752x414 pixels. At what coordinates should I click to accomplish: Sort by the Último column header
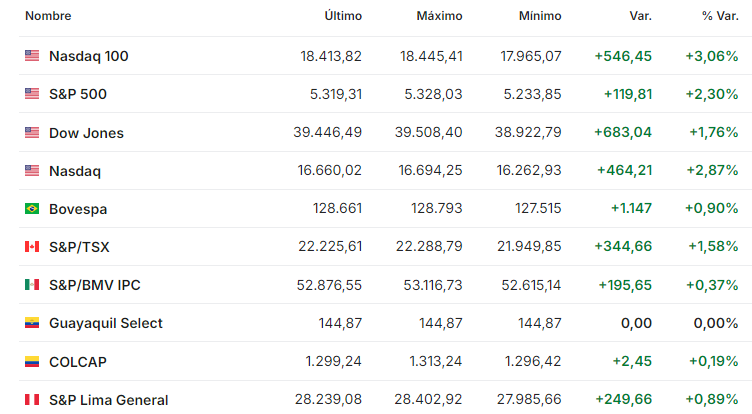pos(343,16)
